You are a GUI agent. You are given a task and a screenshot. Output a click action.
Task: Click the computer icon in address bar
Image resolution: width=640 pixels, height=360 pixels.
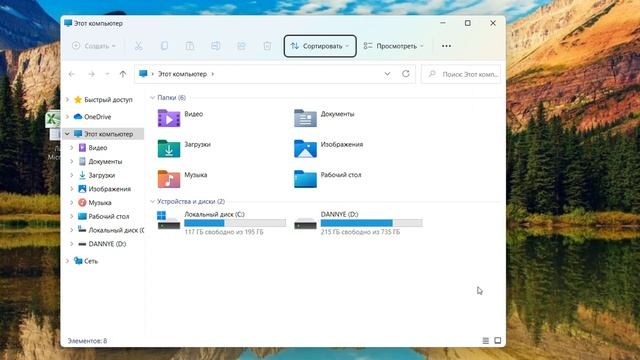coord(143,74)
